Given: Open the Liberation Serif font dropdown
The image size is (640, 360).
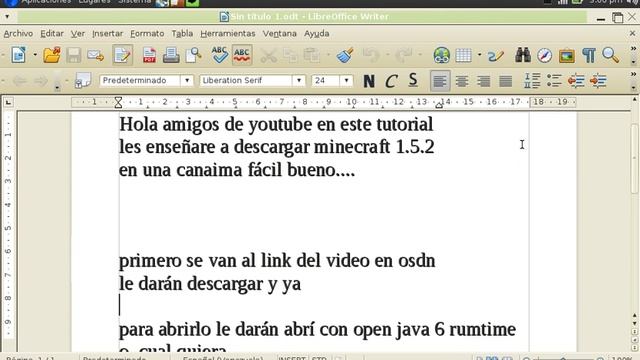Looking at the screenshot, I should tap(299, 80).
